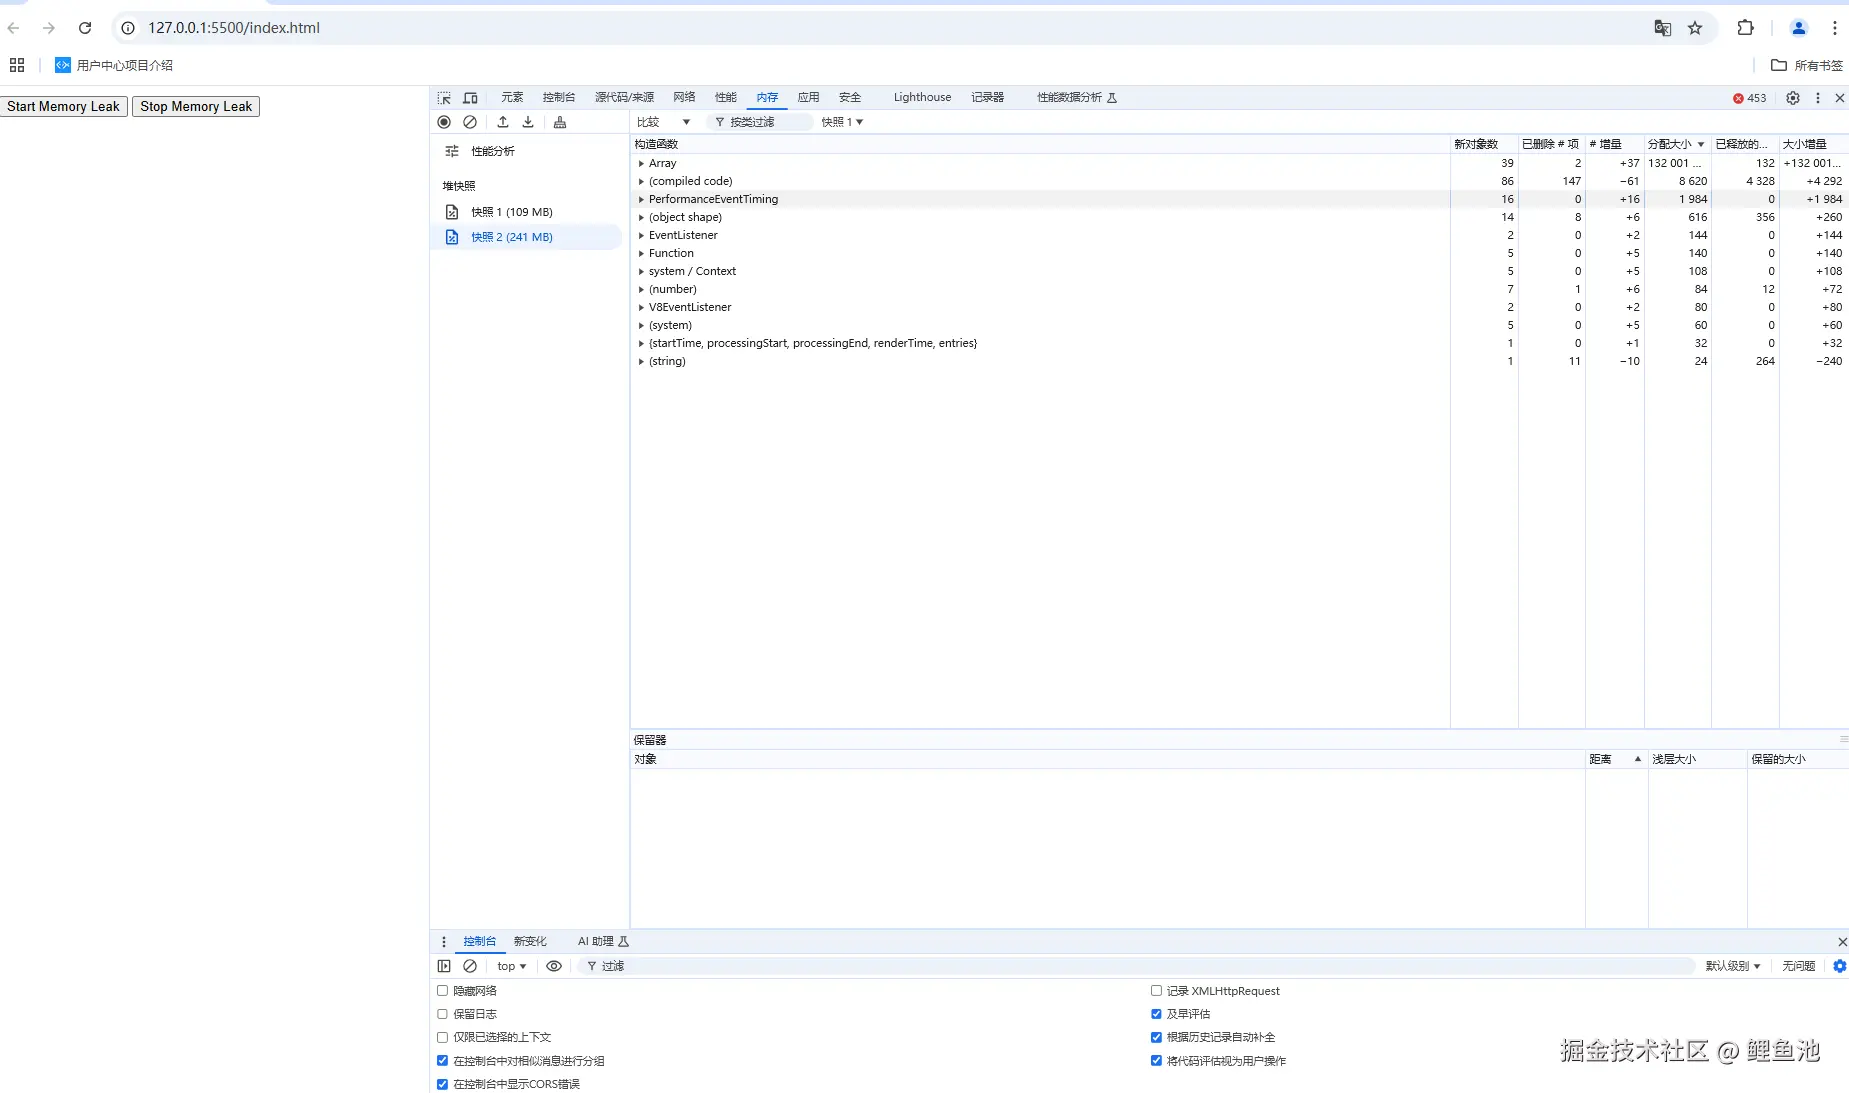Image resolution: width=1849 pixels, height=1093 pixels.
Task: Open 用户中心项目介绍 bookmark
Action: tap(114, 65)
